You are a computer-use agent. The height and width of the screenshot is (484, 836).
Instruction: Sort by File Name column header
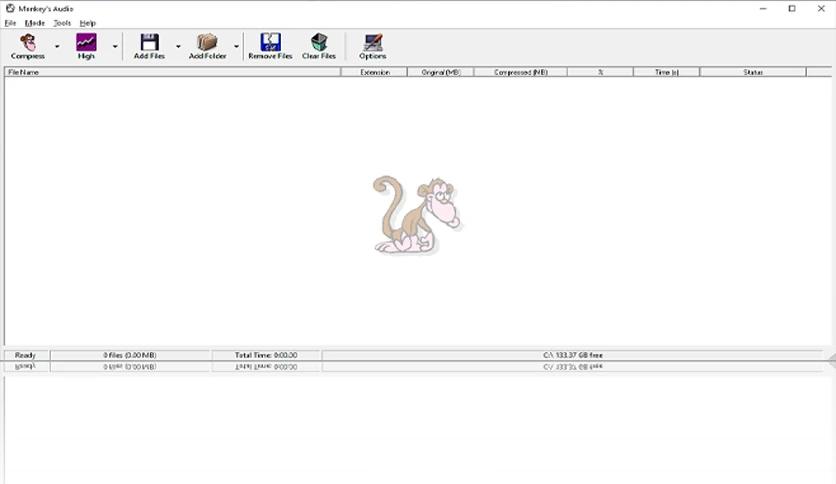[x=172, y=72]
